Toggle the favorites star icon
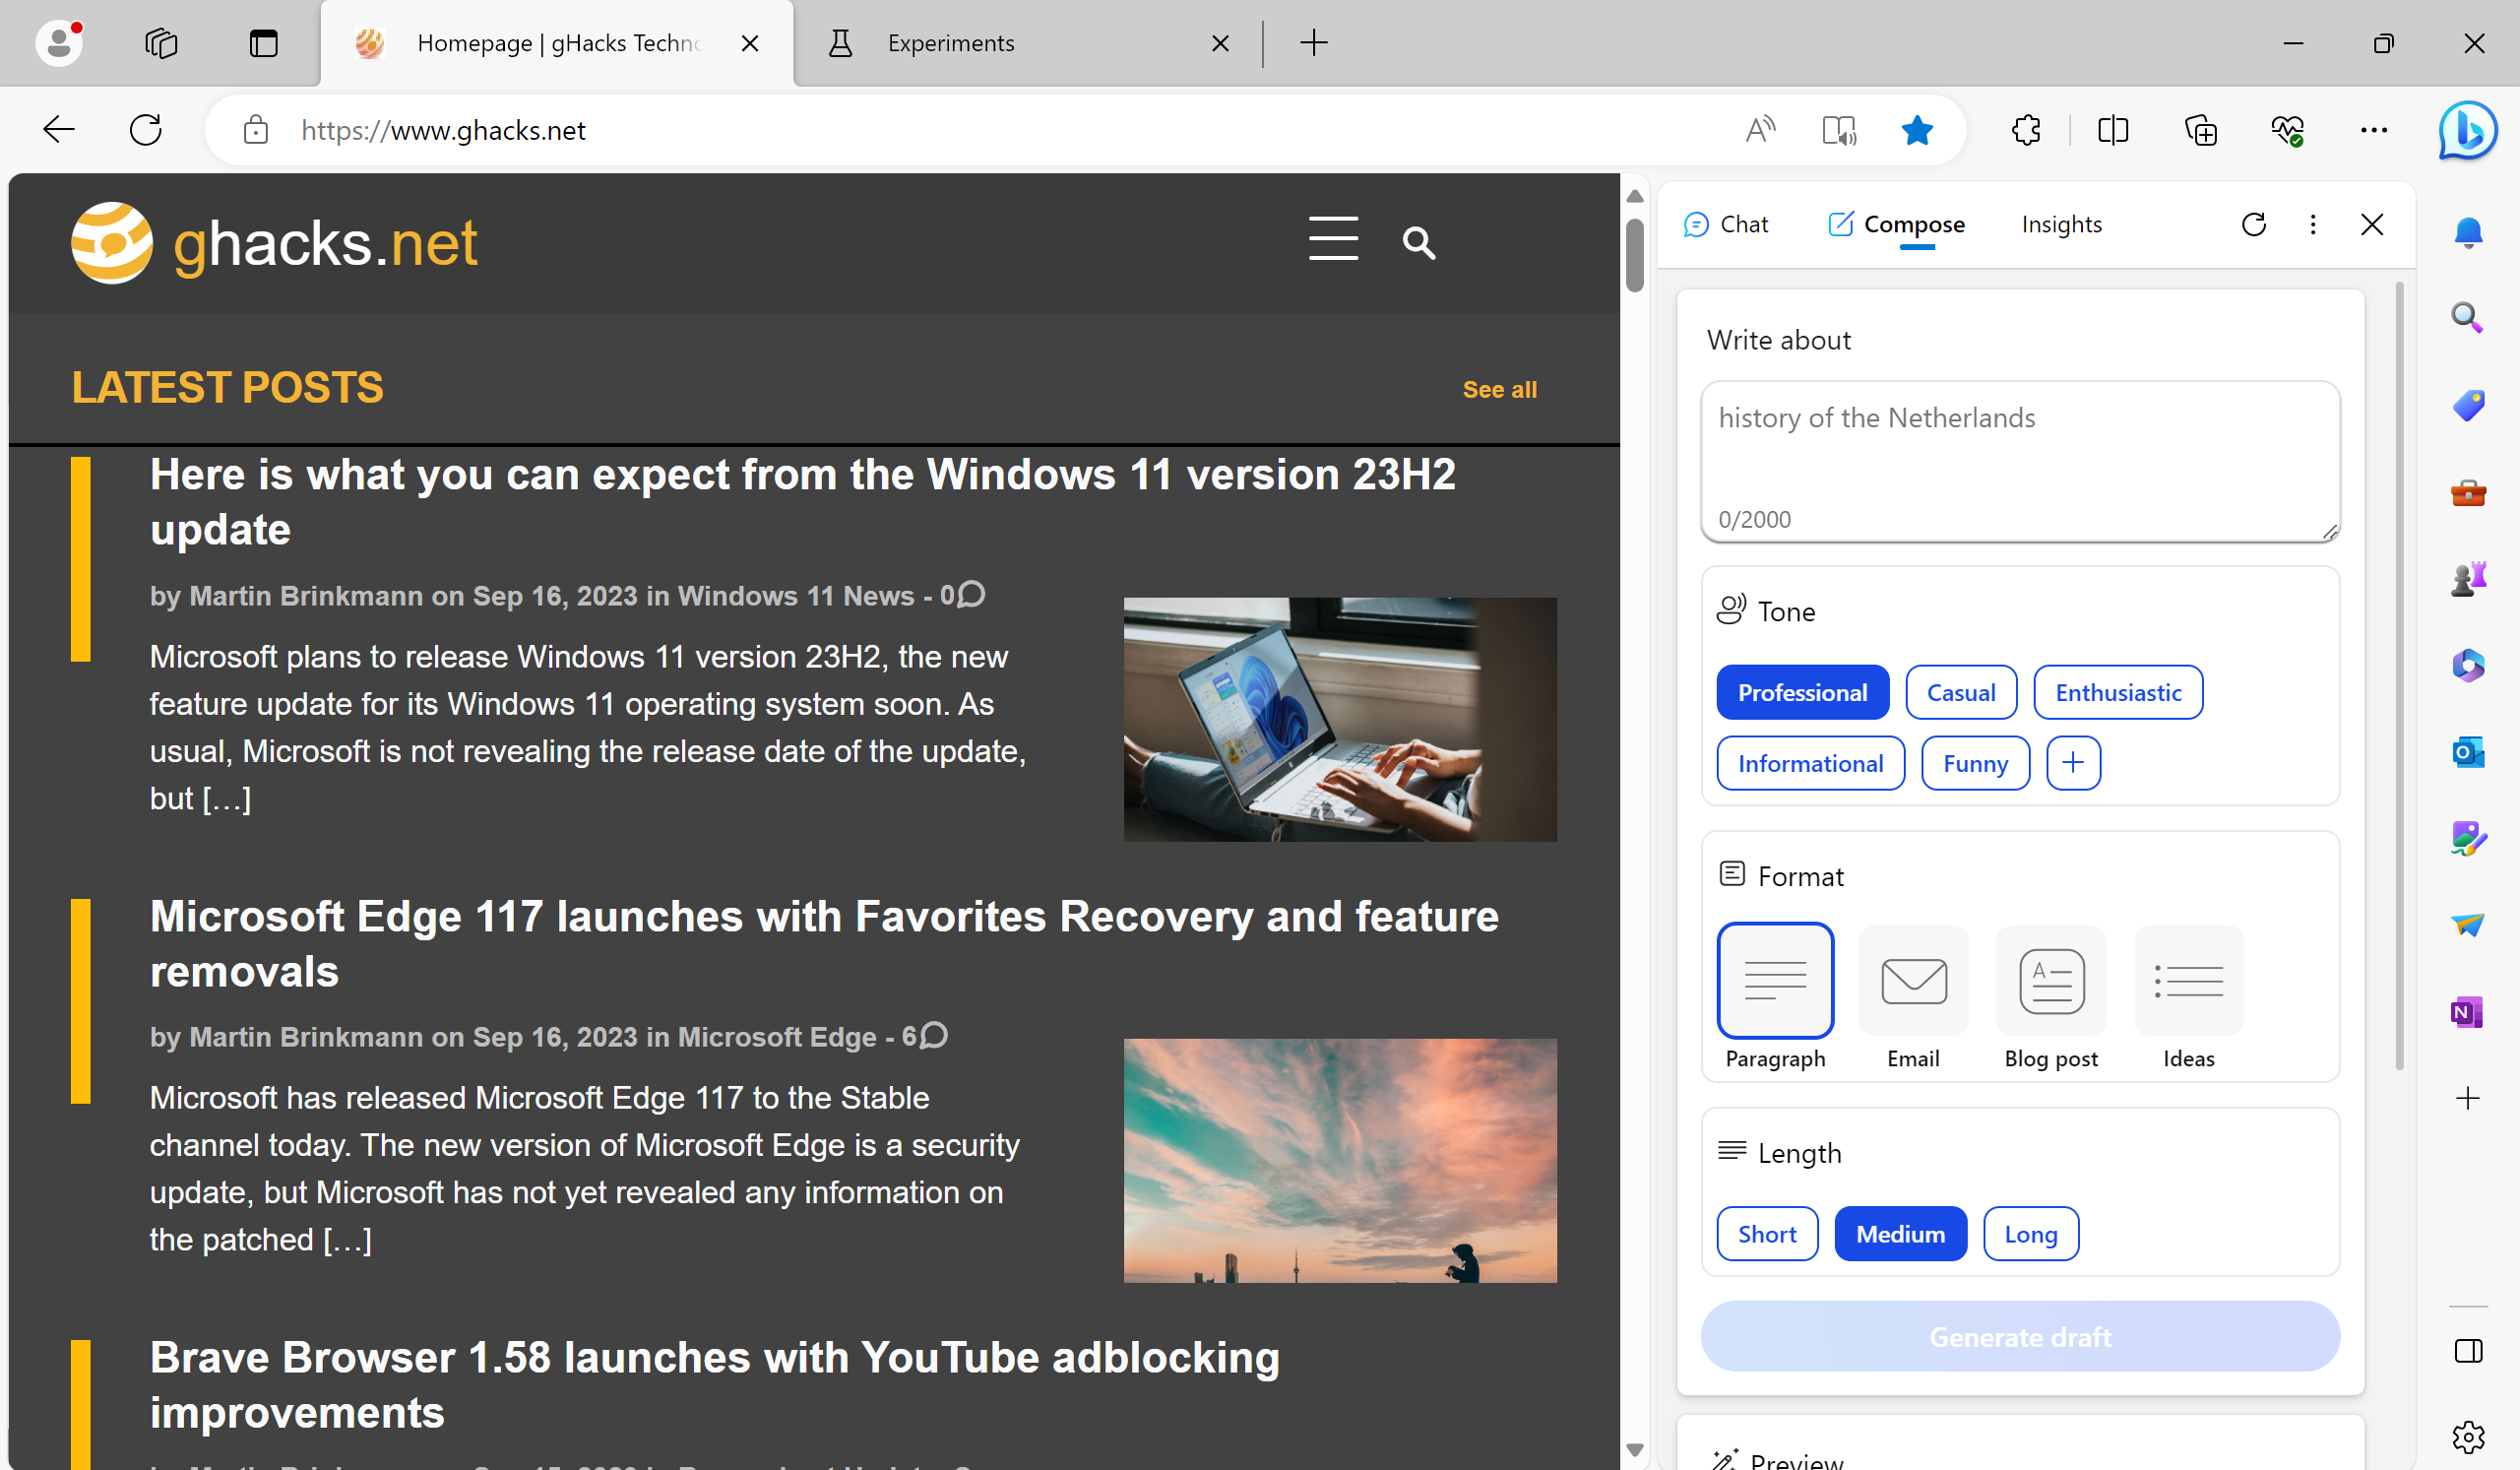Viewport: 2520px width, 1470px height. pos(1916,130)
